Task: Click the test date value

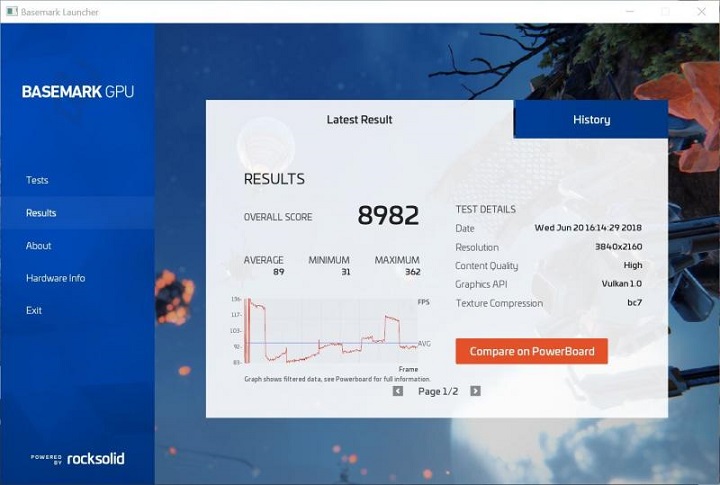Action: 588,228
